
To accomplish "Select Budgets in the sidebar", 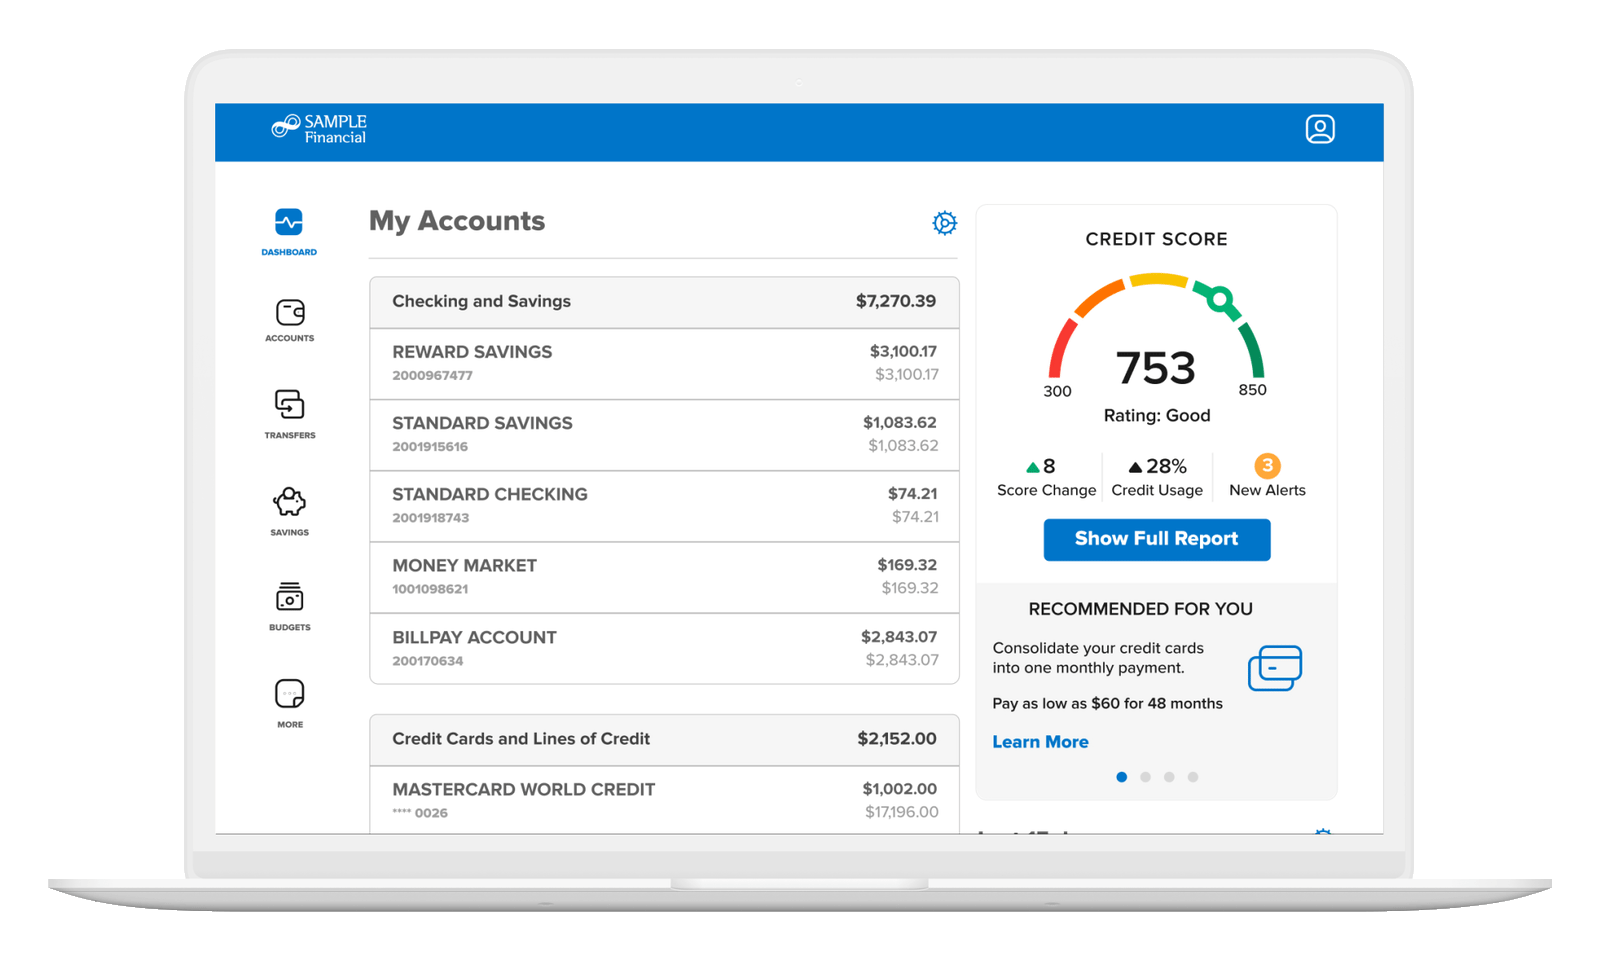I will tap(288, 598).
